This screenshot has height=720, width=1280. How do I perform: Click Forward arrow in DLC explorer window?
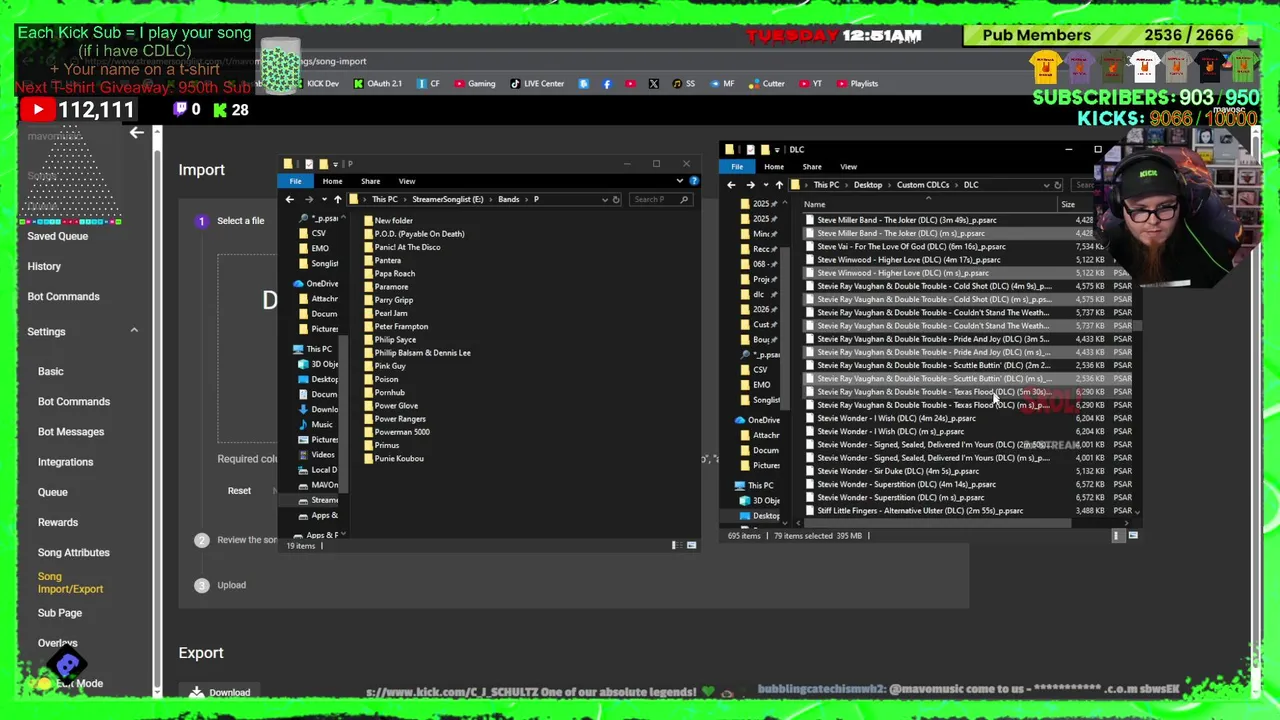click(x=750, y=185)
